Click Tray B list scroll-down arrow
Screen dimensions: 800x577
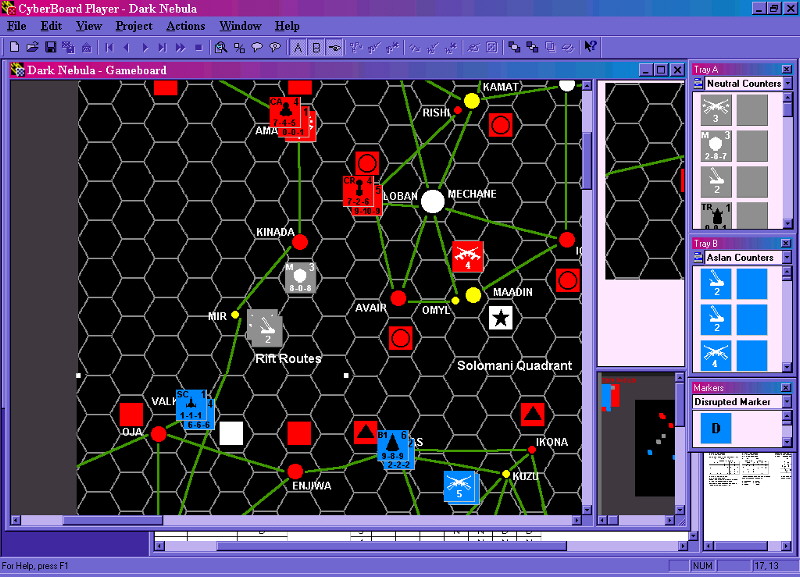pyautogui.click(x=788, y=367)
